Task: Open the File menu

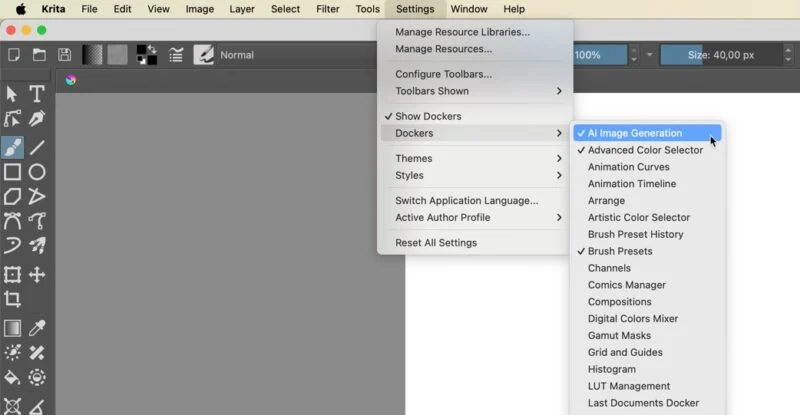Action: tap(89, 9)
